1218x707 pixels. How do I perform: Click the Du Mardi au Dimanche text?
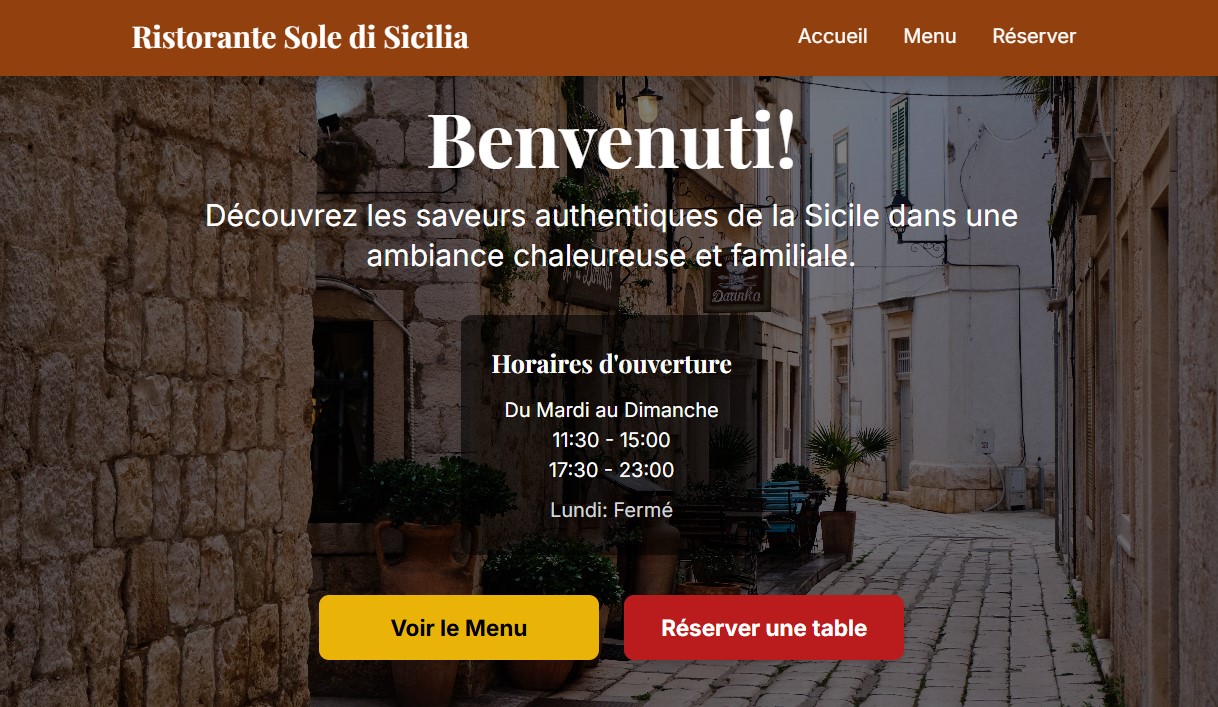pos(612,409)
